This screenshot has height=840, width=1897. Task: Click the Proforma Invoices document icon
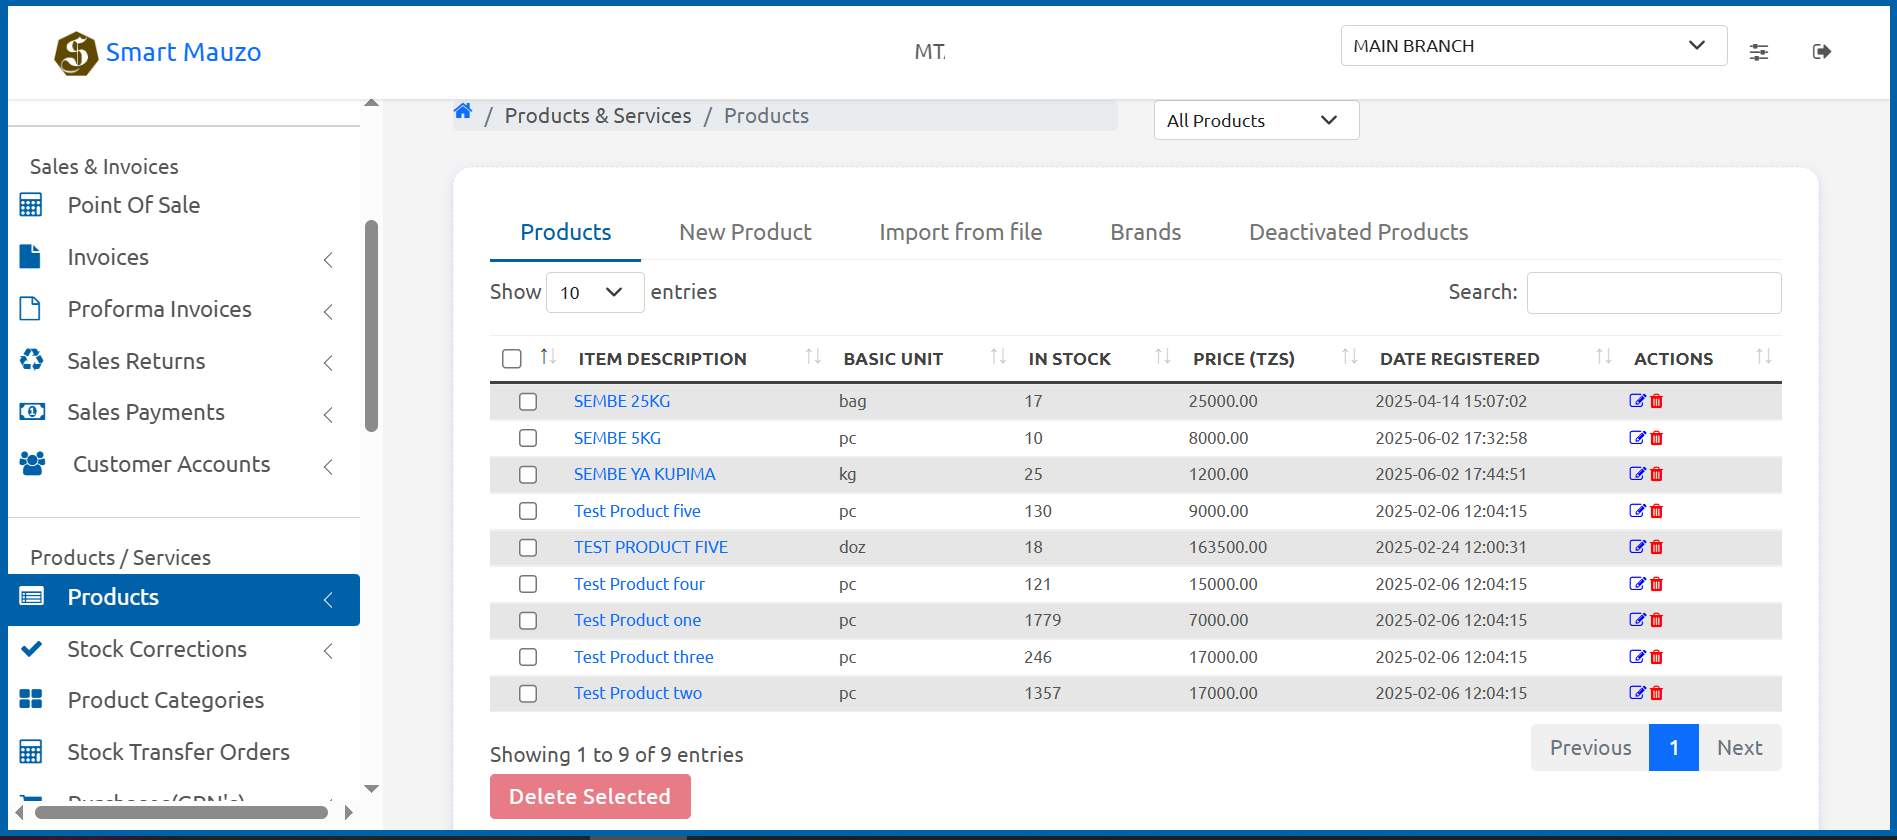[31, 309]
